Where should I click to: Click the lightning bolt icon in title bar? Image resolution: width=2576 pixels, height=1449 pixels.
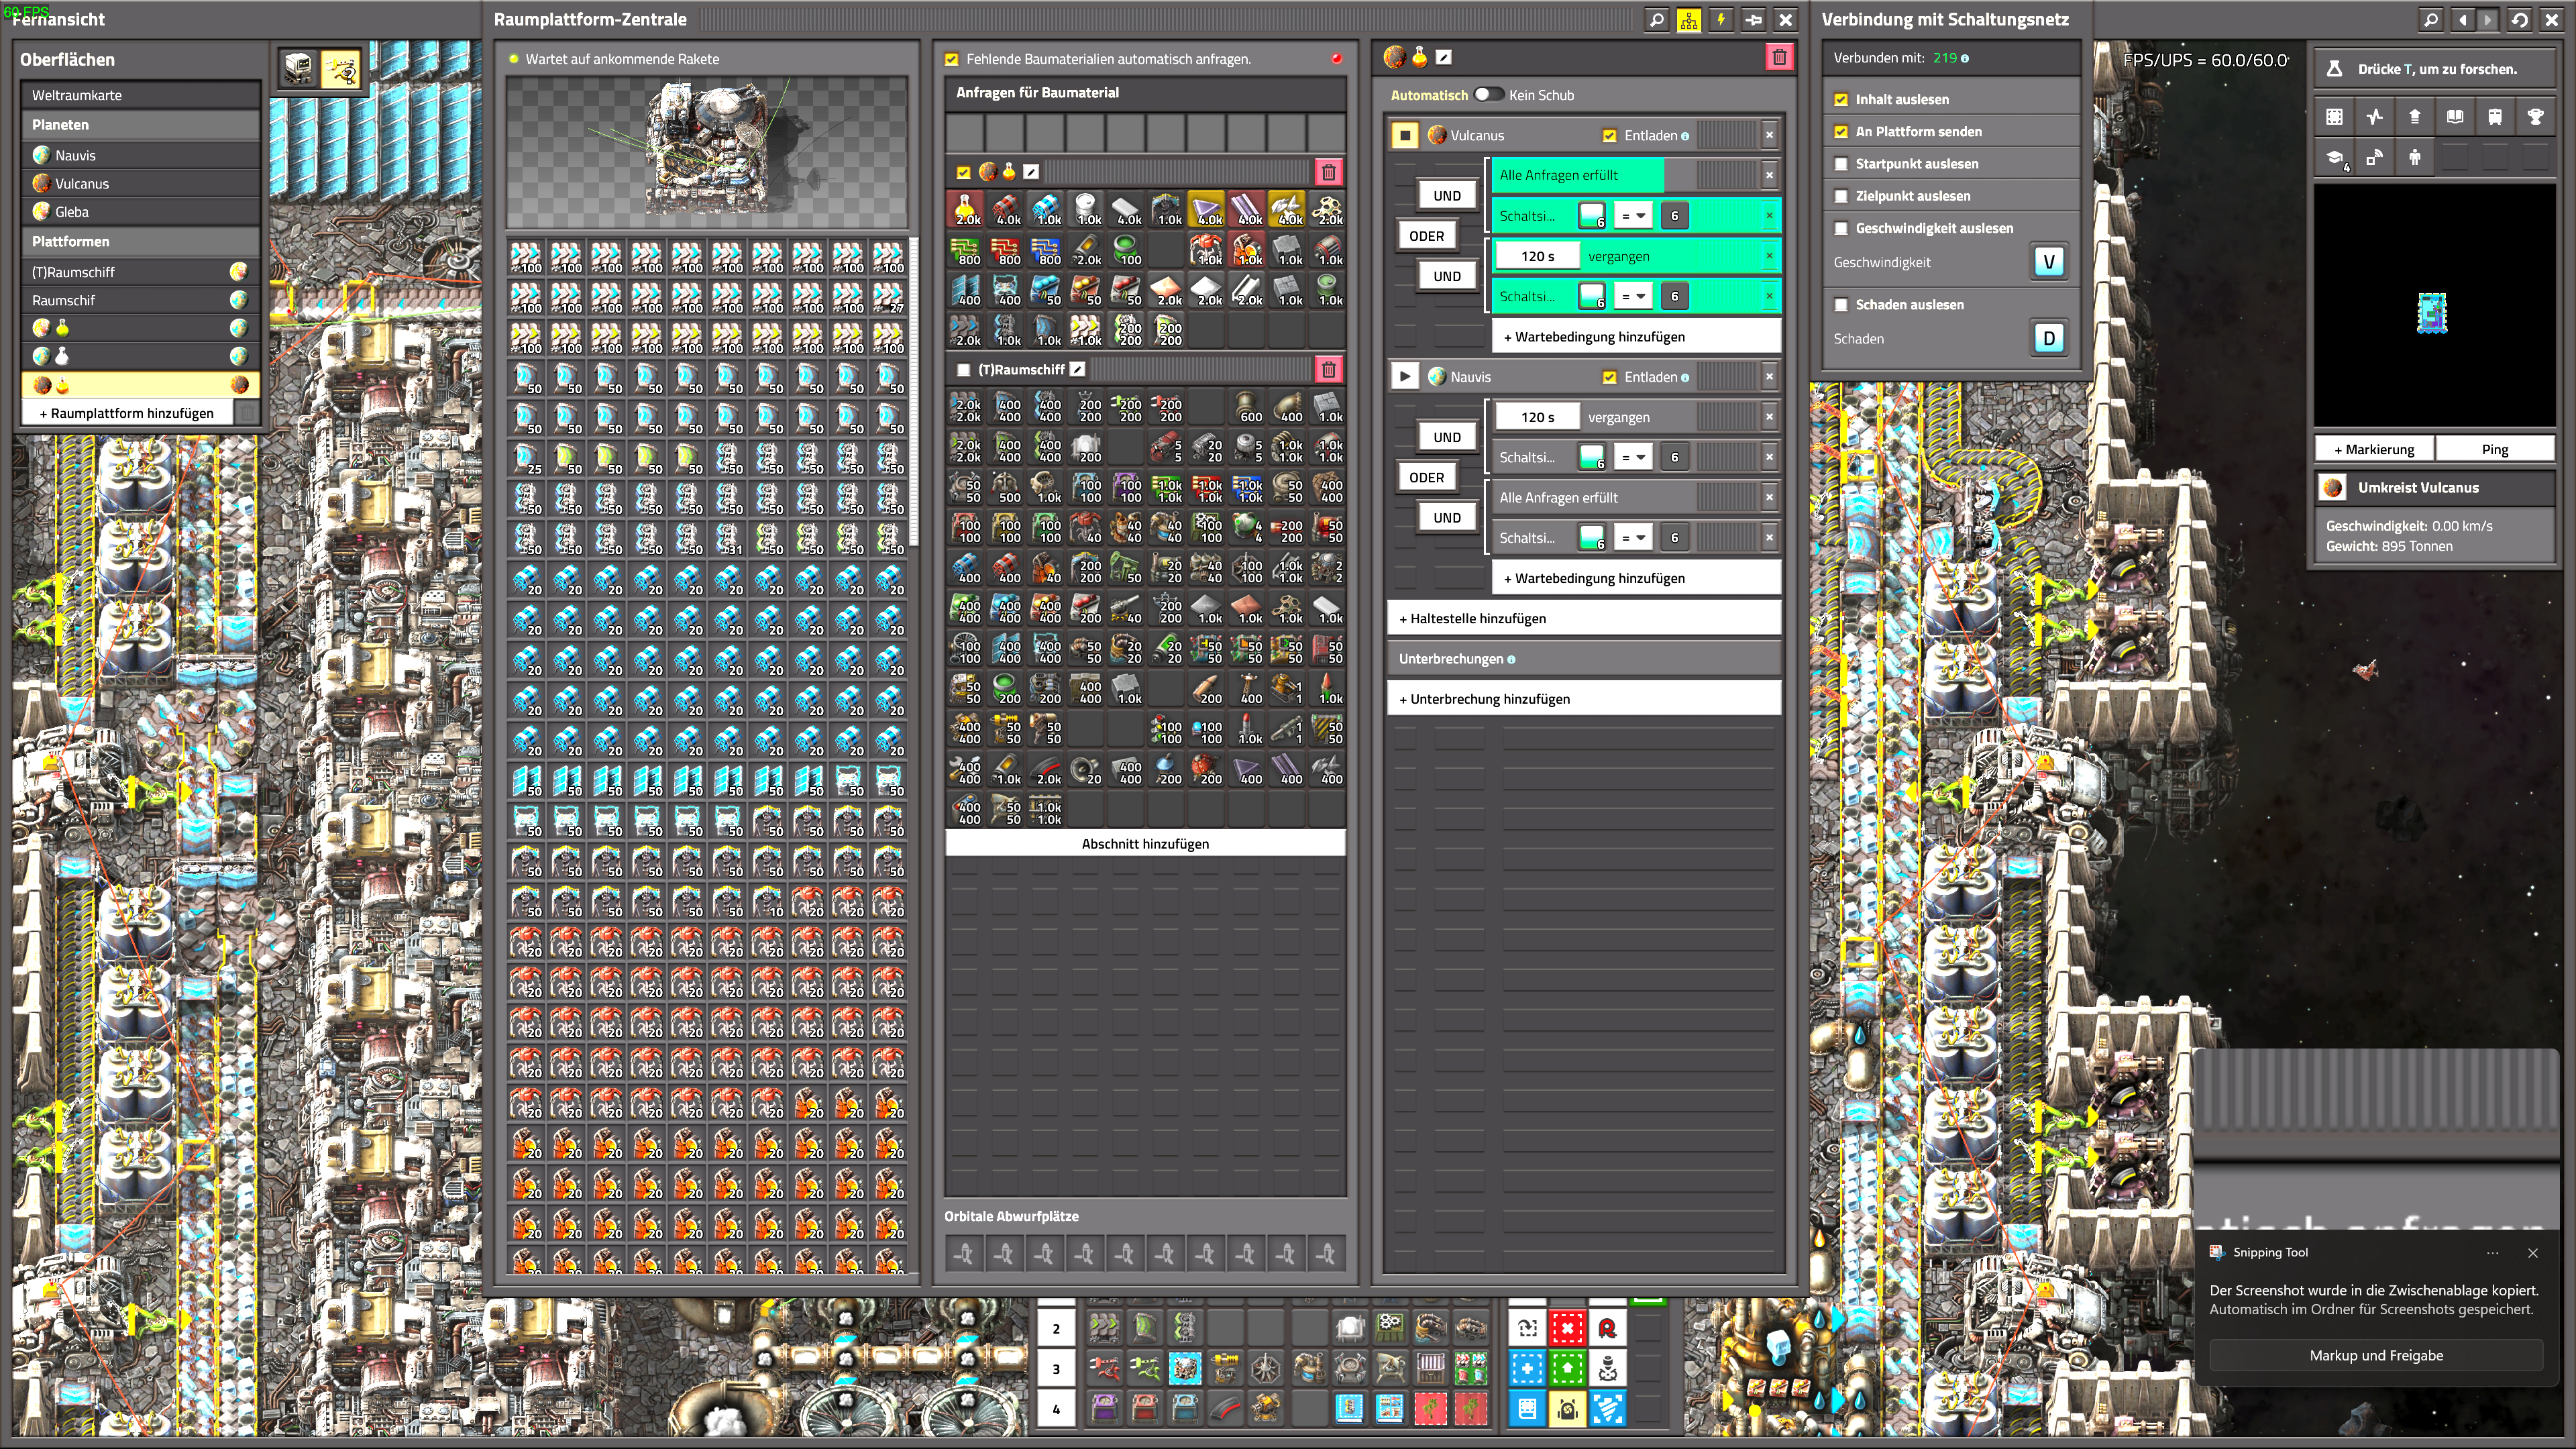[x=1721, y=19]
